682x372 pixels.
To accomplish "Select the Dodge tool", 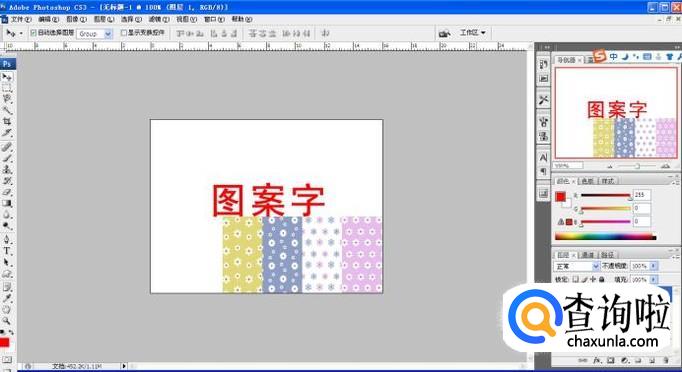I will pyautogui.click(x=7, y=225).
